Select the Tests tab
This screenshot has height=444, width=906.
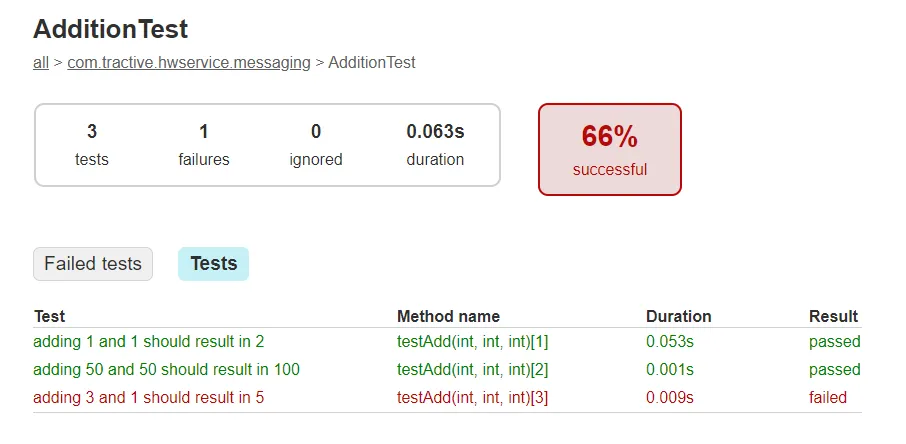(213, 264)
